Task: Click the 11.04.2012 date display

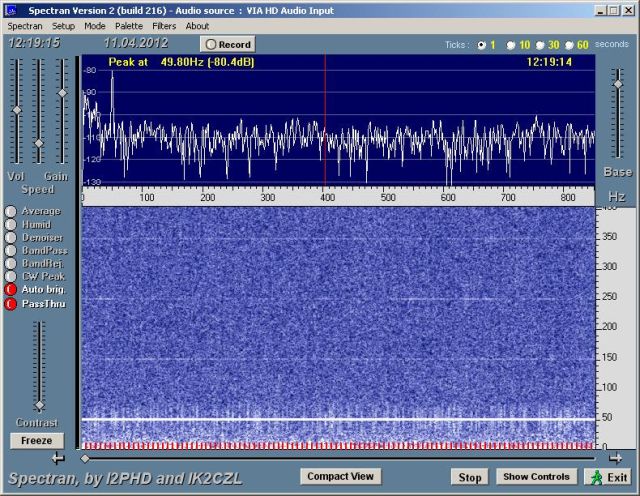Action: click(136, 43)
